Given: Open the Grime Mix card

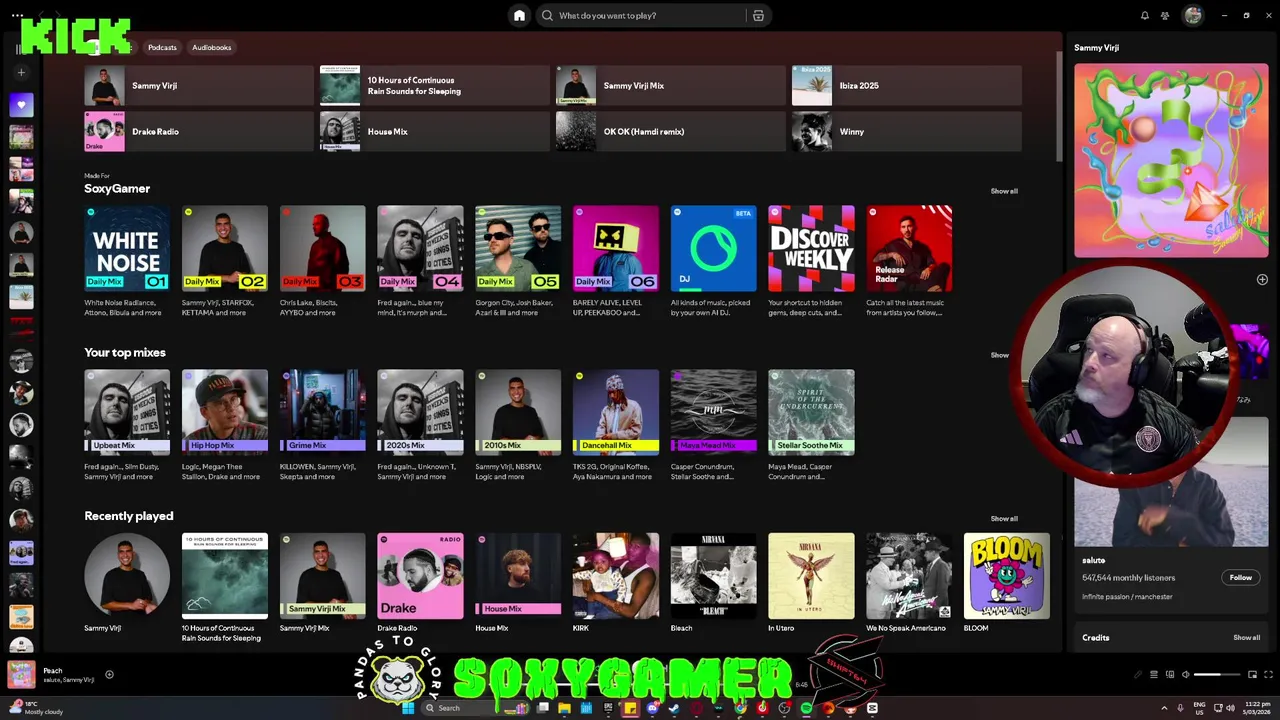Looking at the screenshot, I should pyautogui.click(x=322, y=412).
